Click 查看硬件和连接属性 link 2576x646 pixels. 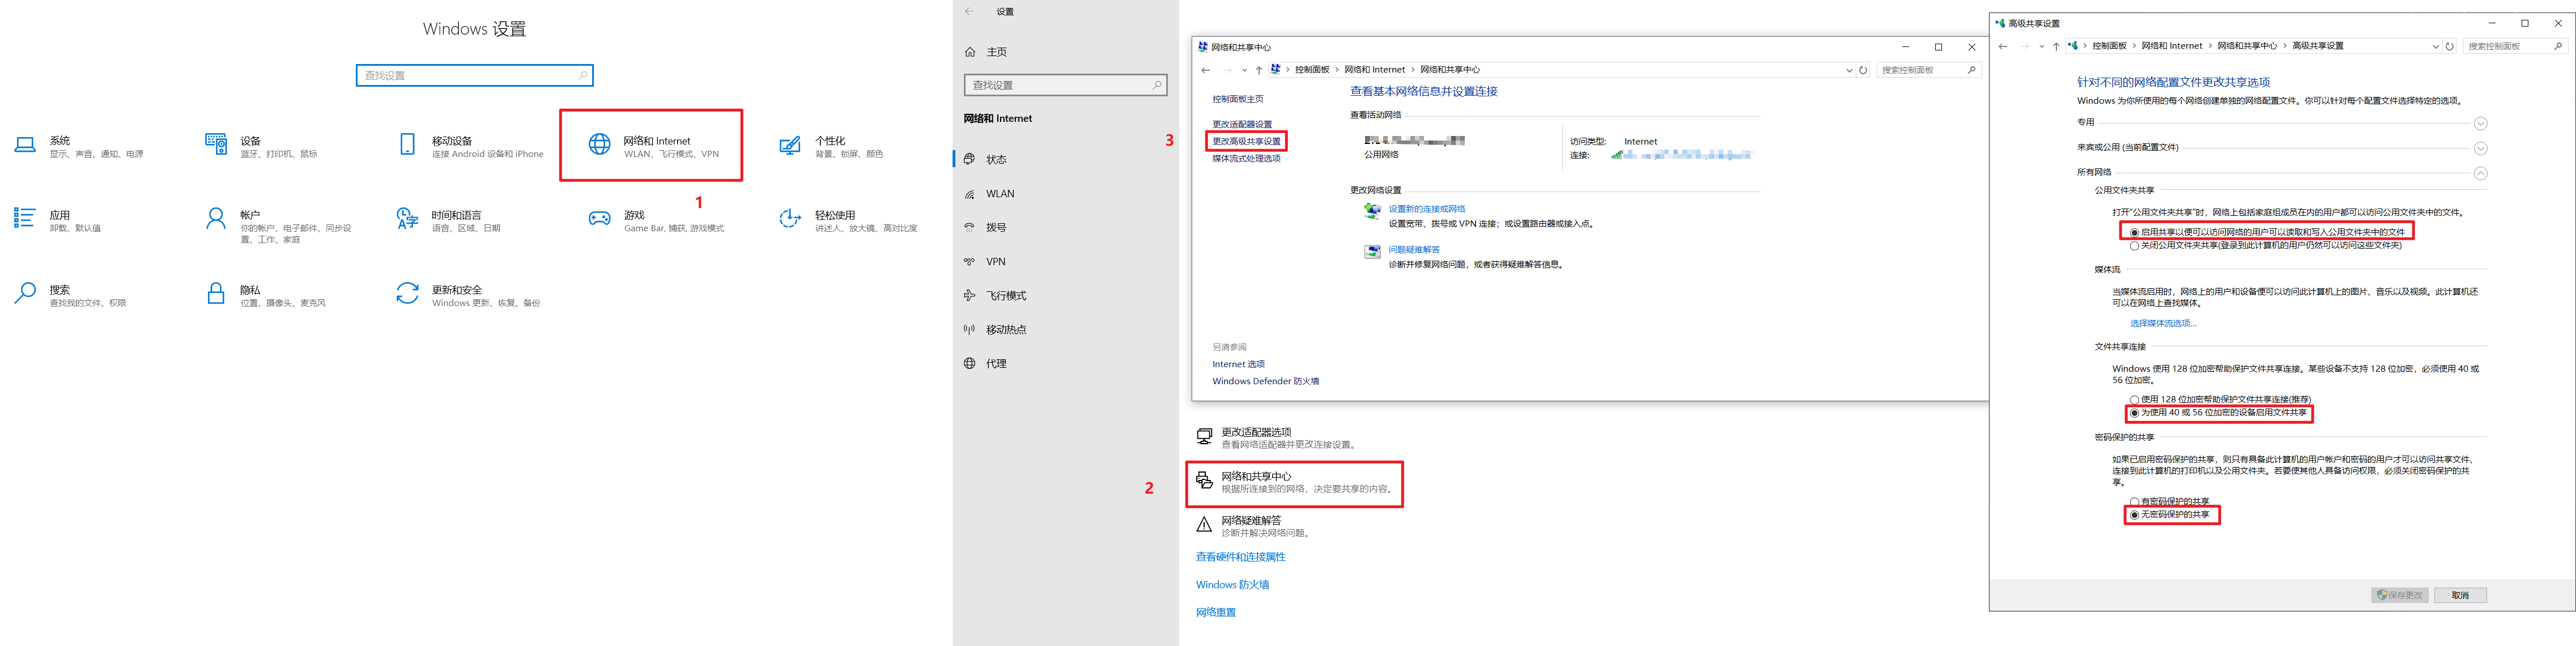click(1240, 557)
